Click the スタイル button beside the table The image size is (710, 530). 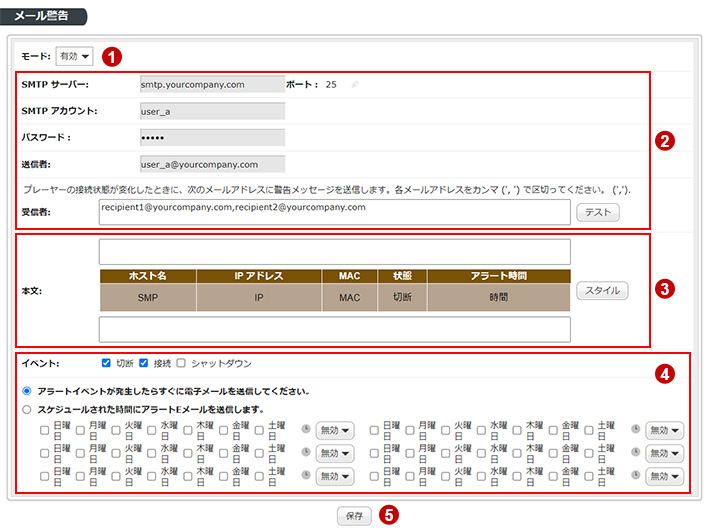(602, 291)
